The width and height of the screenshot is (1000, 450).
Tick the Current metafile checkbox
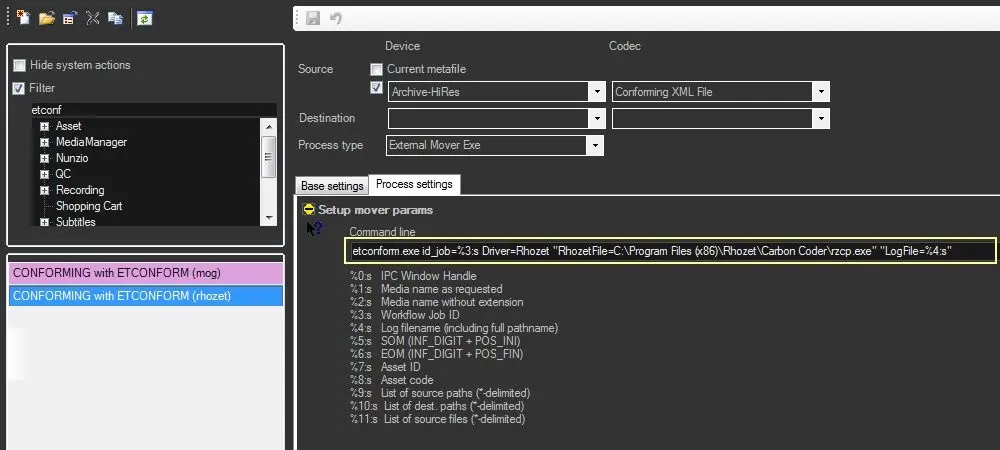pos(376,69)
